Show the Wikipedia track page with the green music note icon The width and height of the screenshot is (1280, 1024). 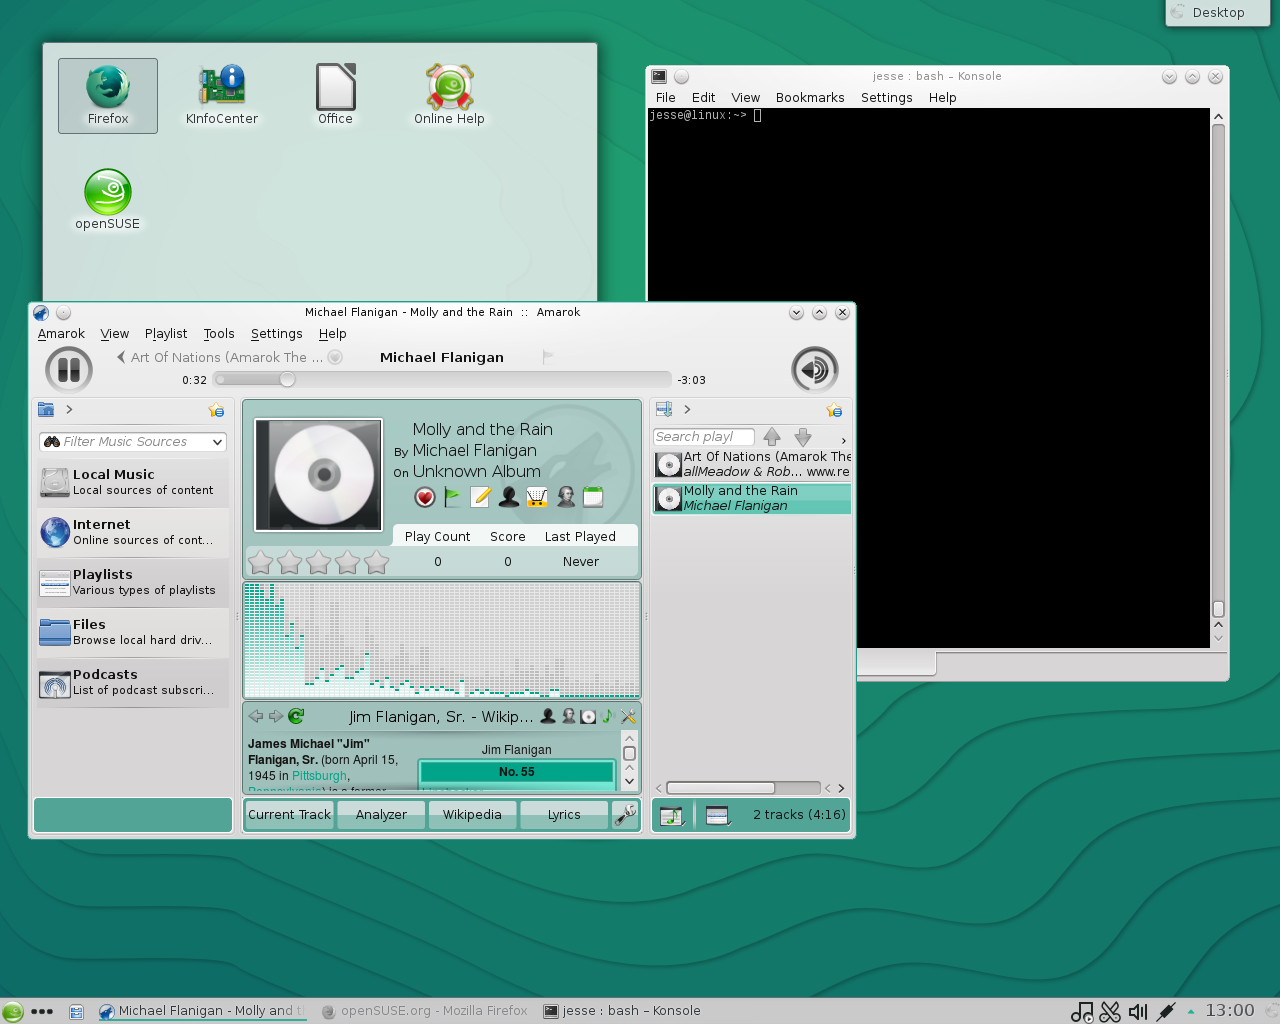607,716
